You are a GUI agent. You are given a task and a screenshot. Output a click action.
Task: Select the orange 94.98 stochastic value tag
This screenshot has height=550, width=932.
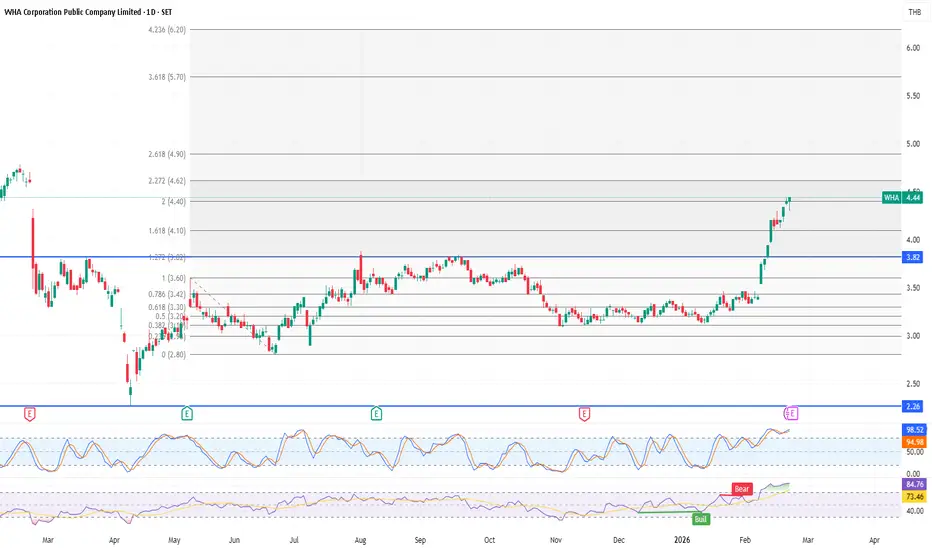(914, 442)
